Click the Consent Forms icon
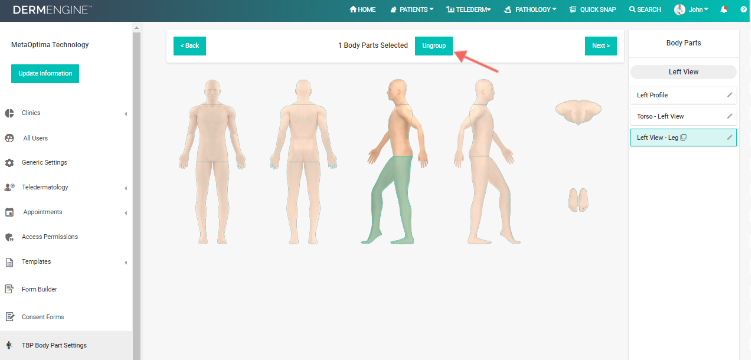Viewport: 751px width, 360px height. [9, 317]
